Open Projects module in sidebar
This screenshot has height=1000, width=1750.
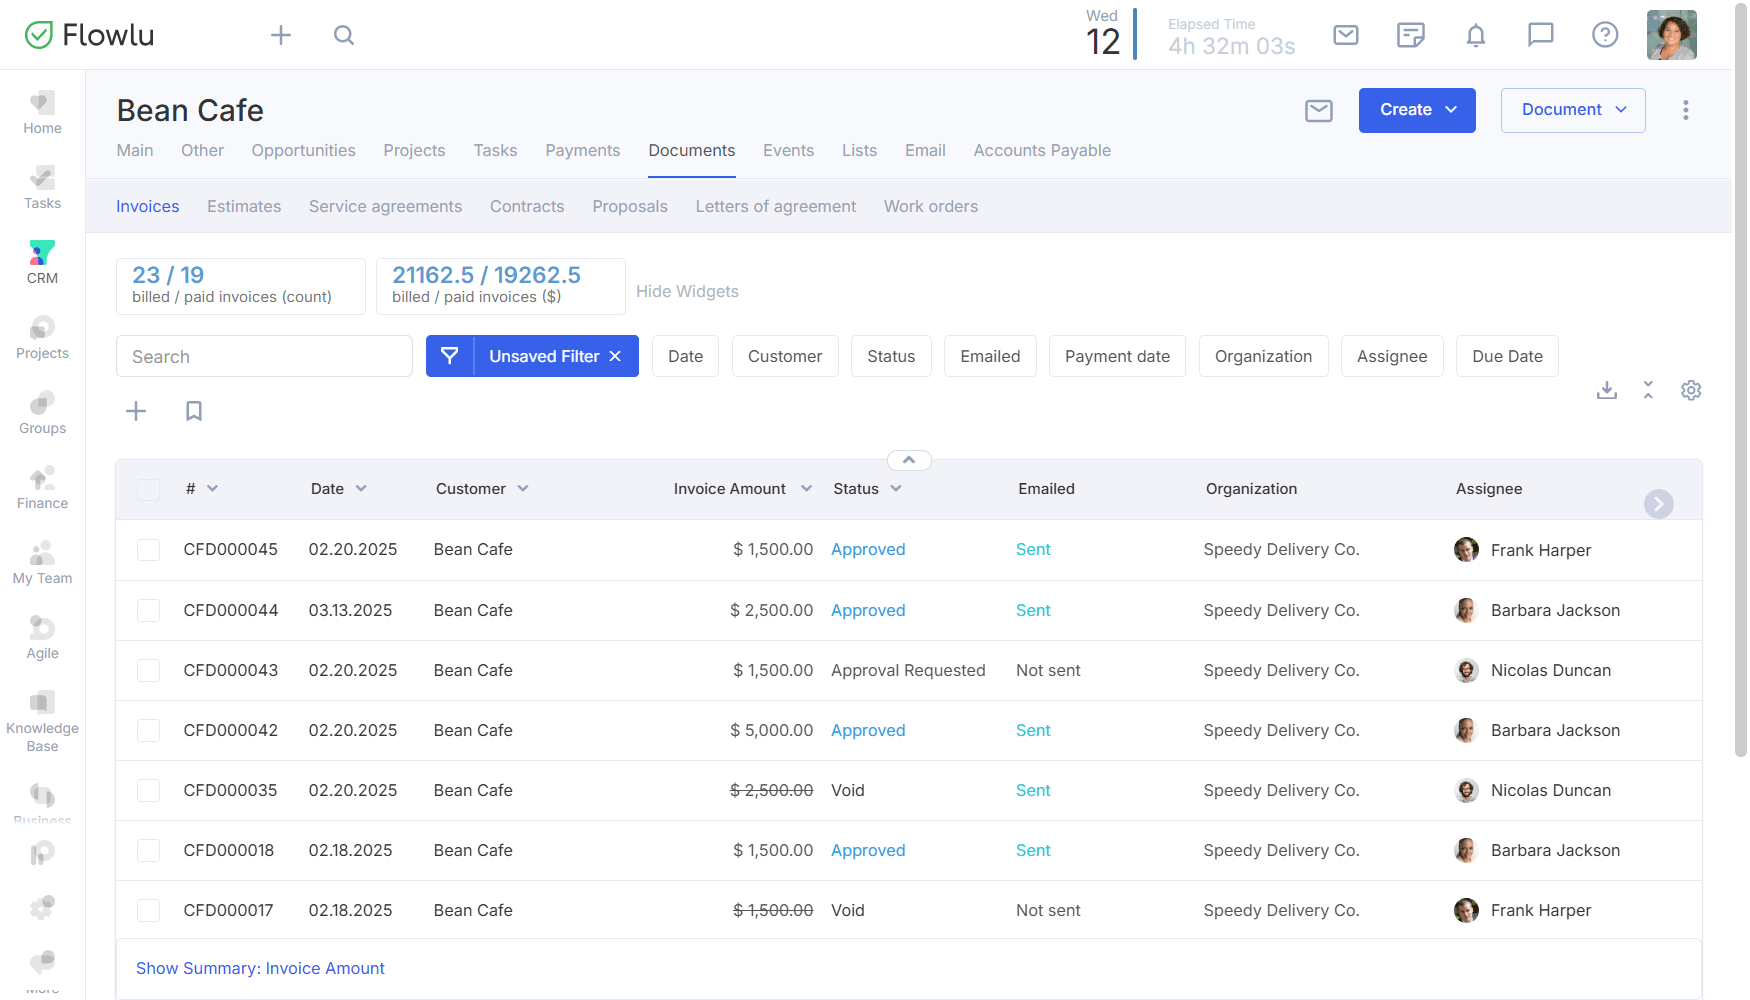42,337
